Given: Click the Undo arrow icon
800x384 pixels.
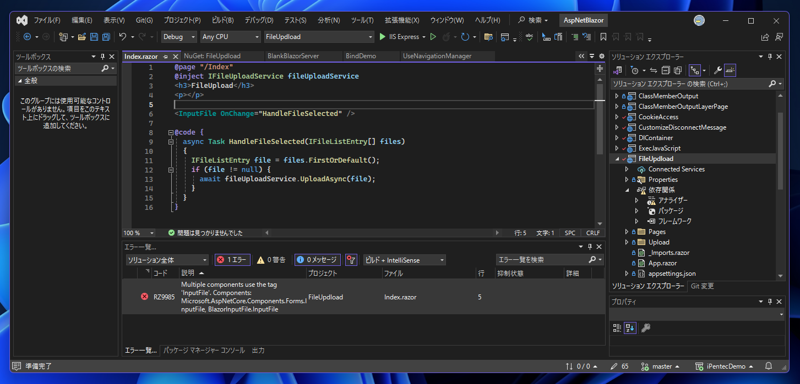Looking at the screenshot, I should pos(122,37).
